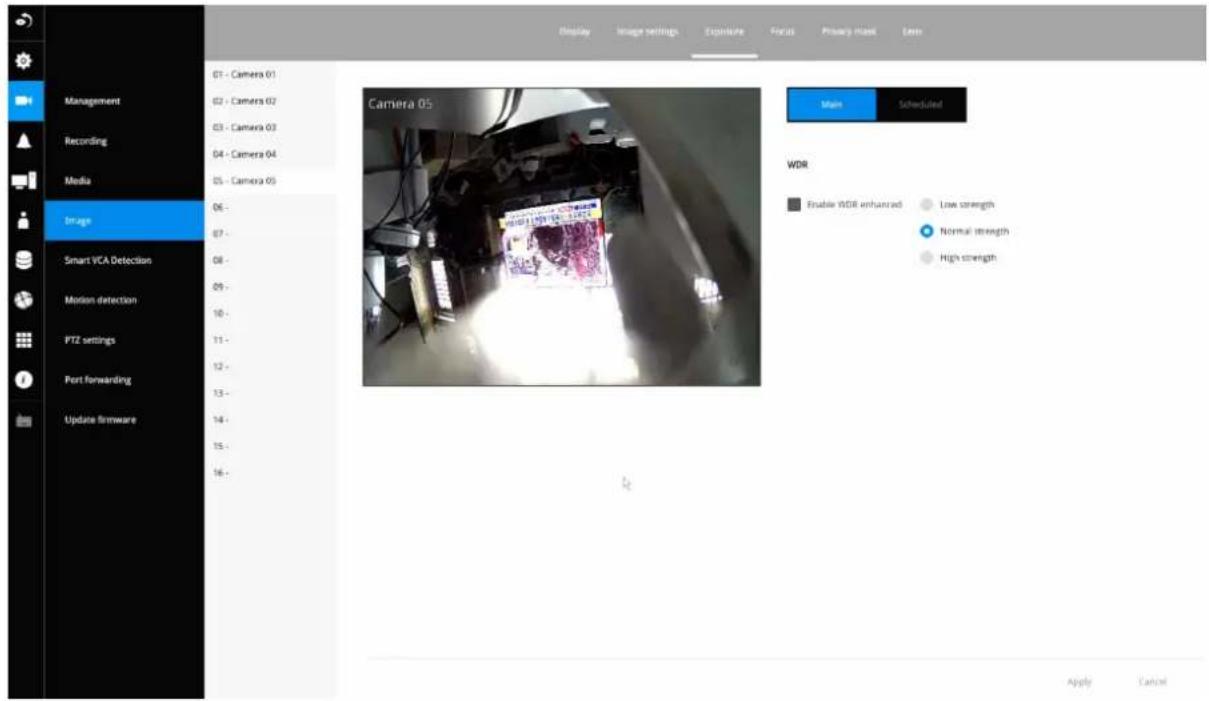1209x701 pixels.
Task: Switch to the Lens tab
Action: click(x=911, y=32)
